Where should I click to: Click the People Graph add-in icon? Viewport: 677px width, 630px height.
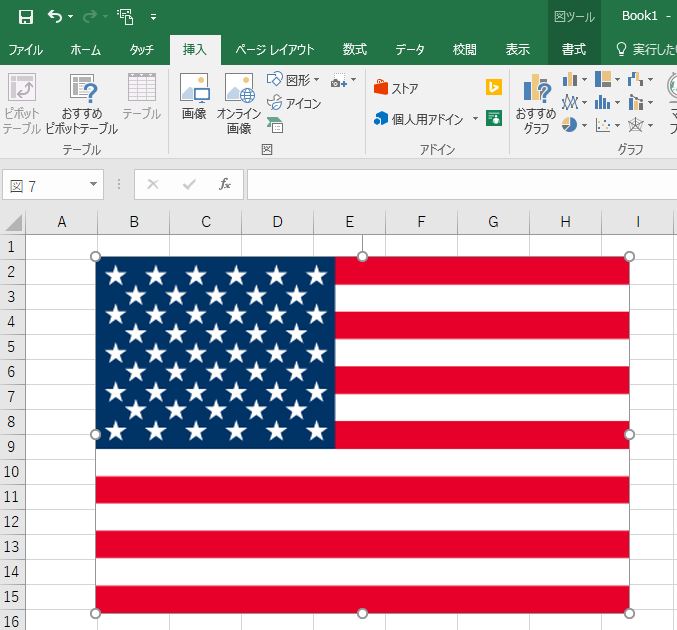coord(494,118)
